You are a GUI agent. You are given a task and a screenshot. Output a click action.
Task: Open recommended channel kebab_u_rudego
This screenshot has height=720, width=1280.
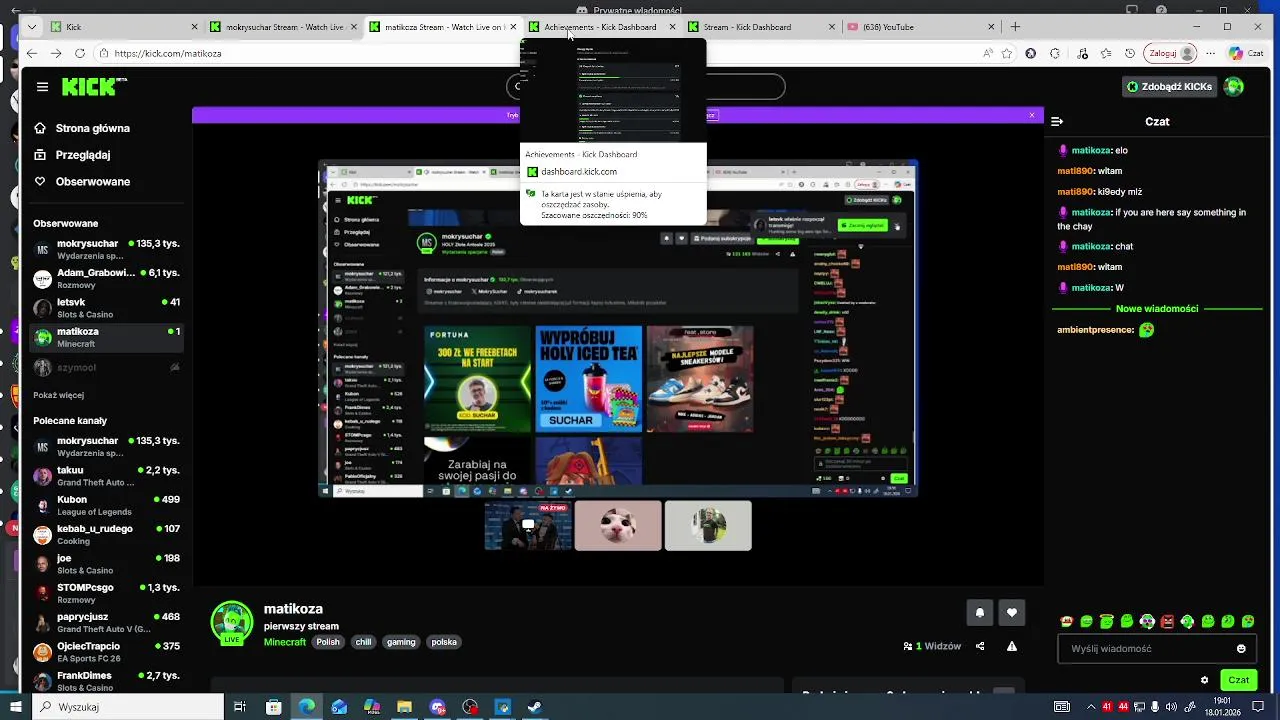(x=105, y=534)
